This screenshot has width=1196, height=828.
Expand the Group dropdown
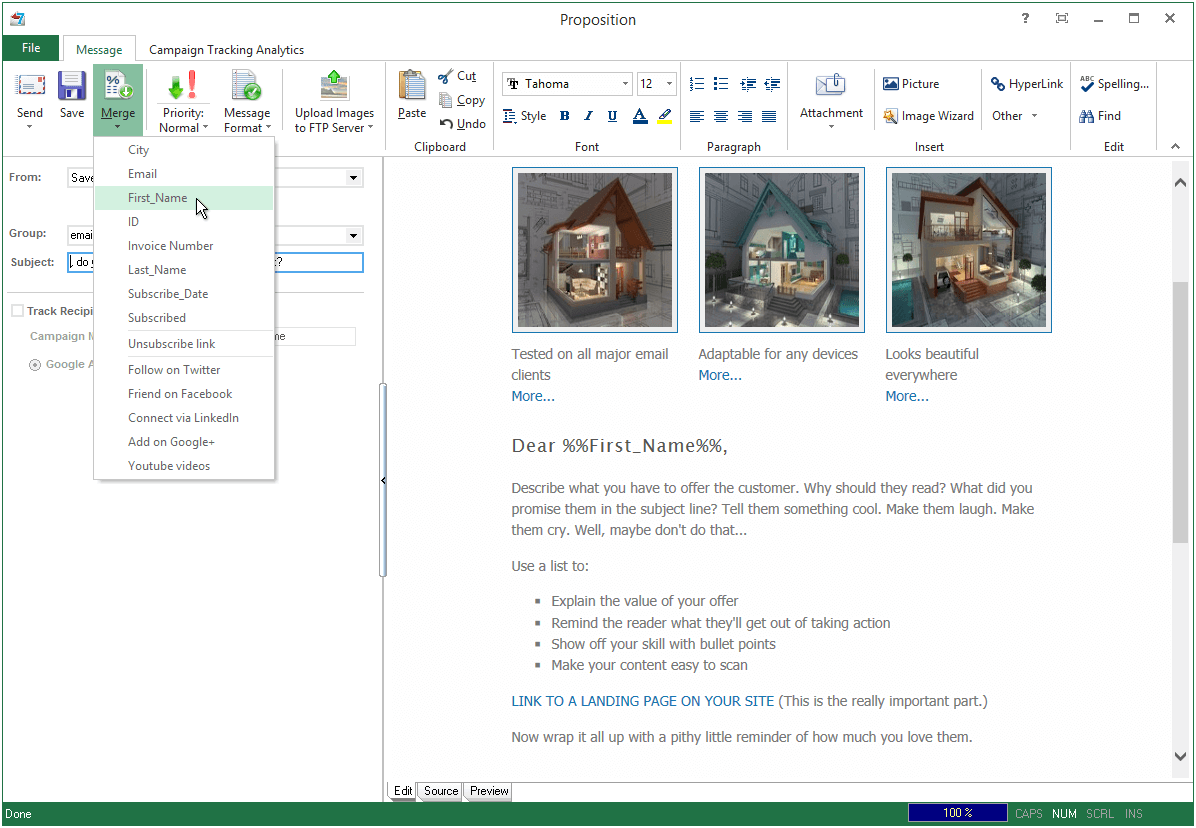tap(353, 236)
